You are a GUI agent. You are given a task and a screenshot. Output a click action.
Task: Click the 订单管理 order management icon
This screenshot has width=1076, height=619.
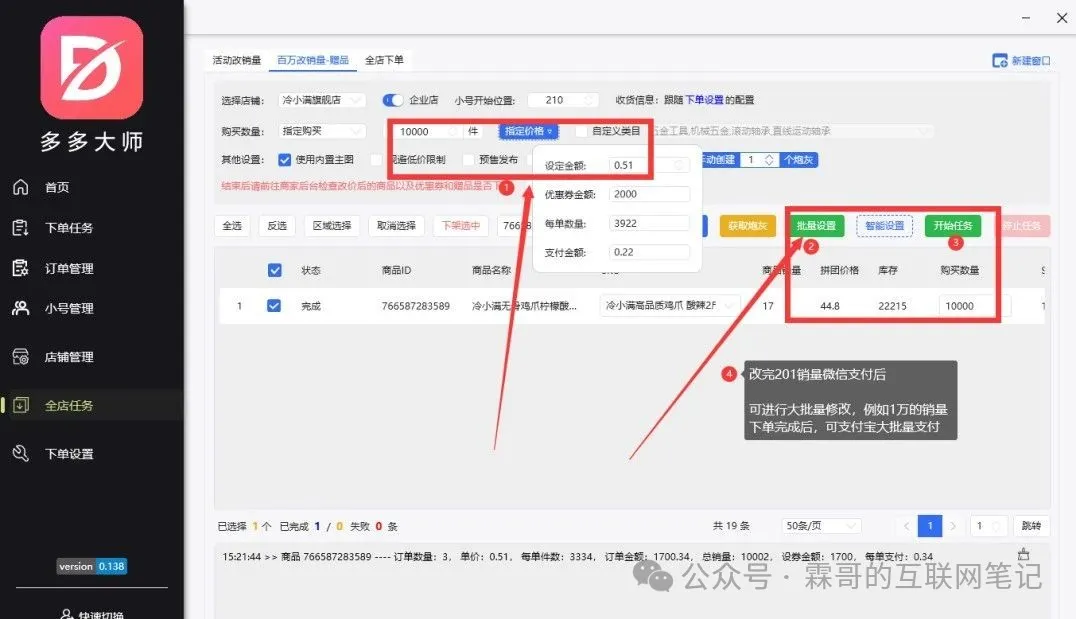(x=20, y=268)
